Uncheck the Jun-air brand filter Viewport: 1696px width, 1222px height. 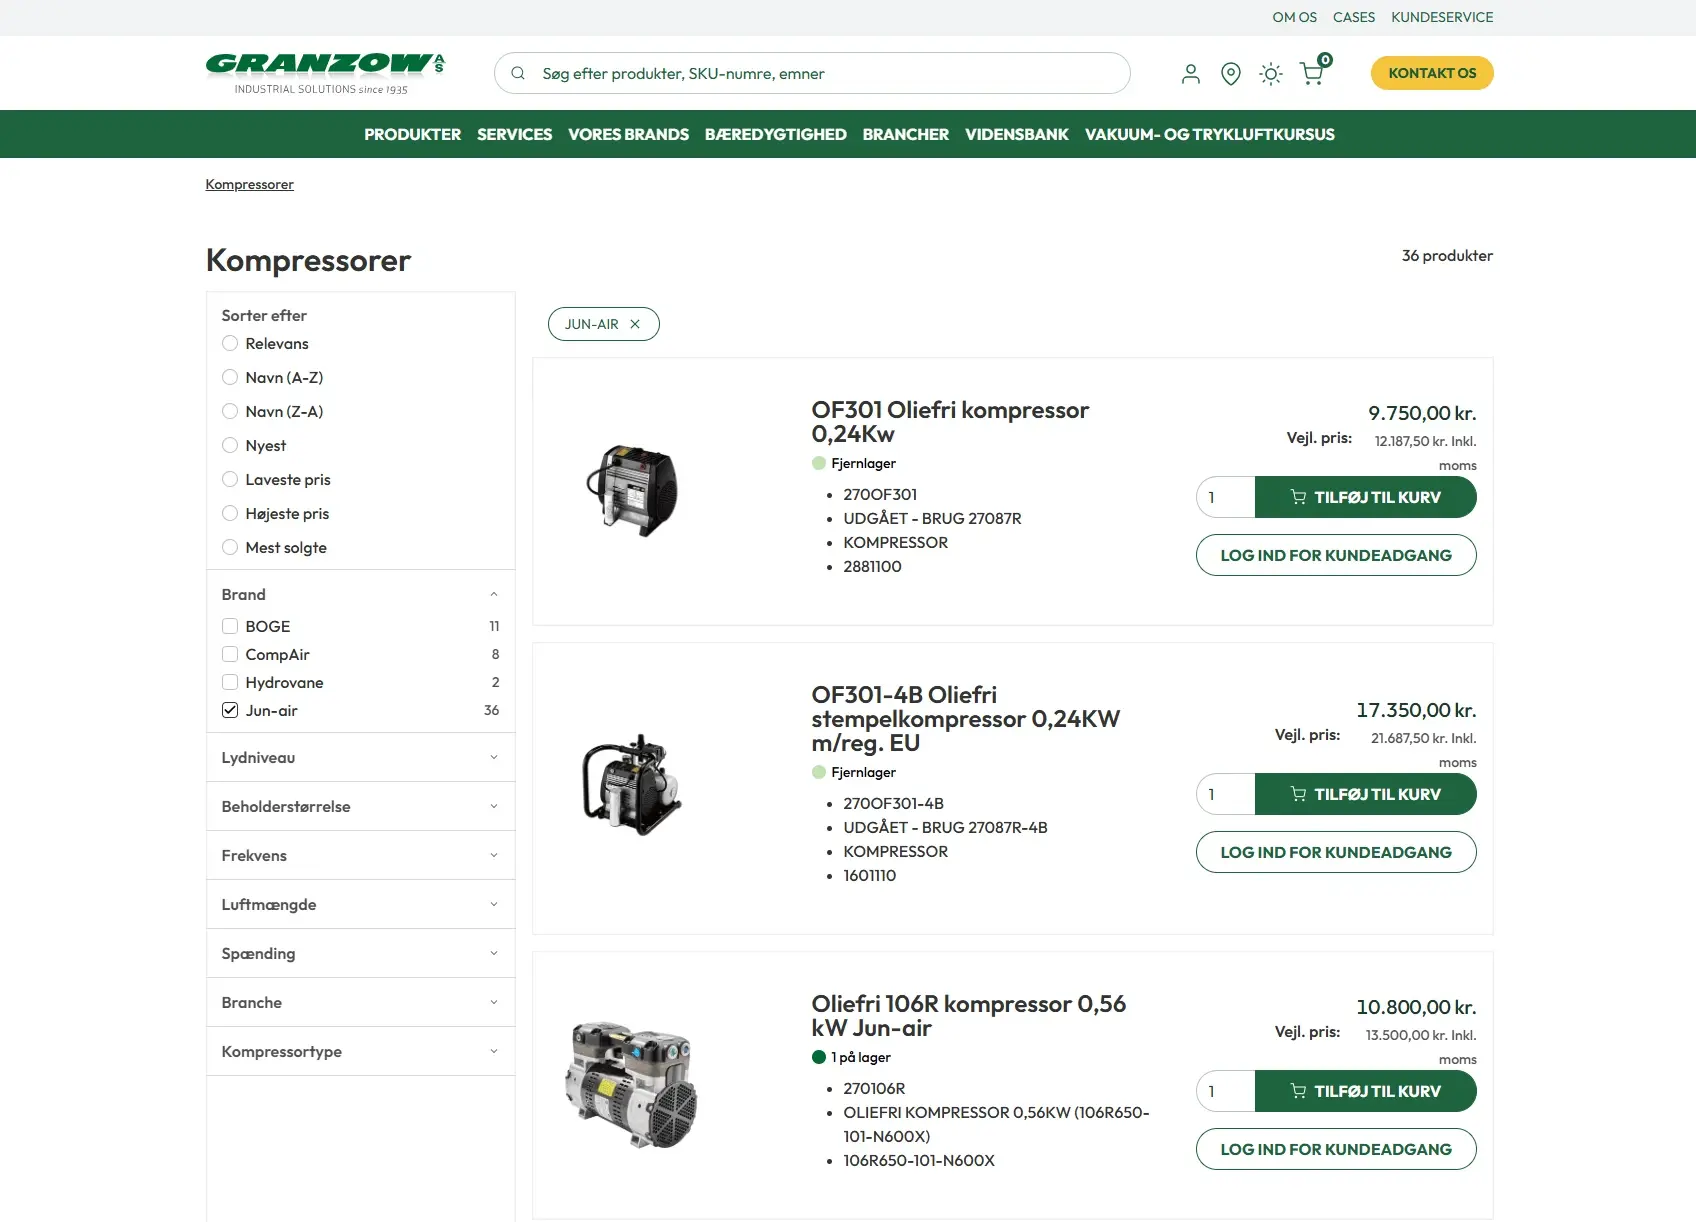(230, 710)
